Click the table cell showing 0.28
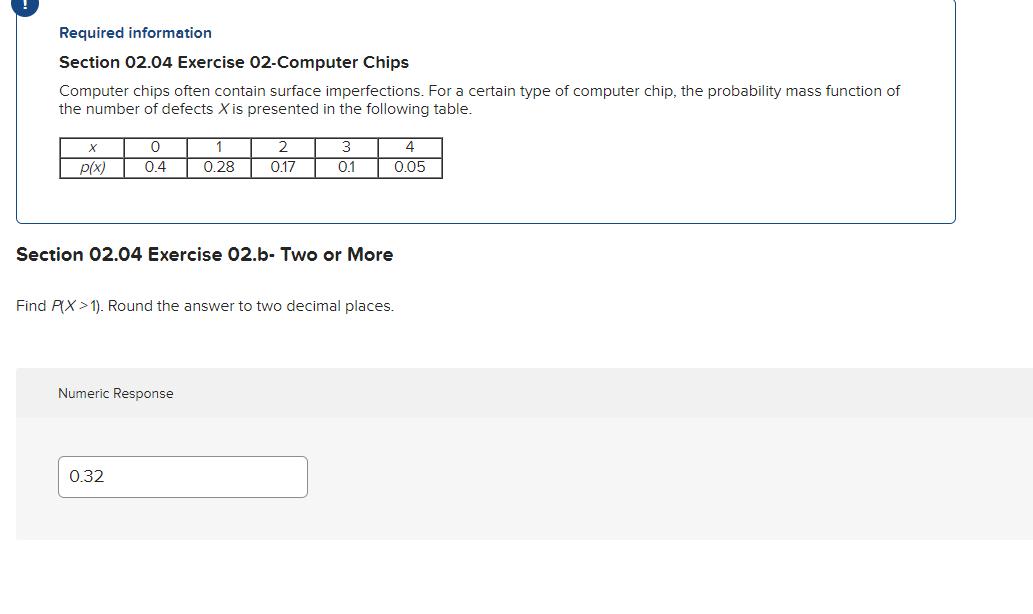 point(219,167)
